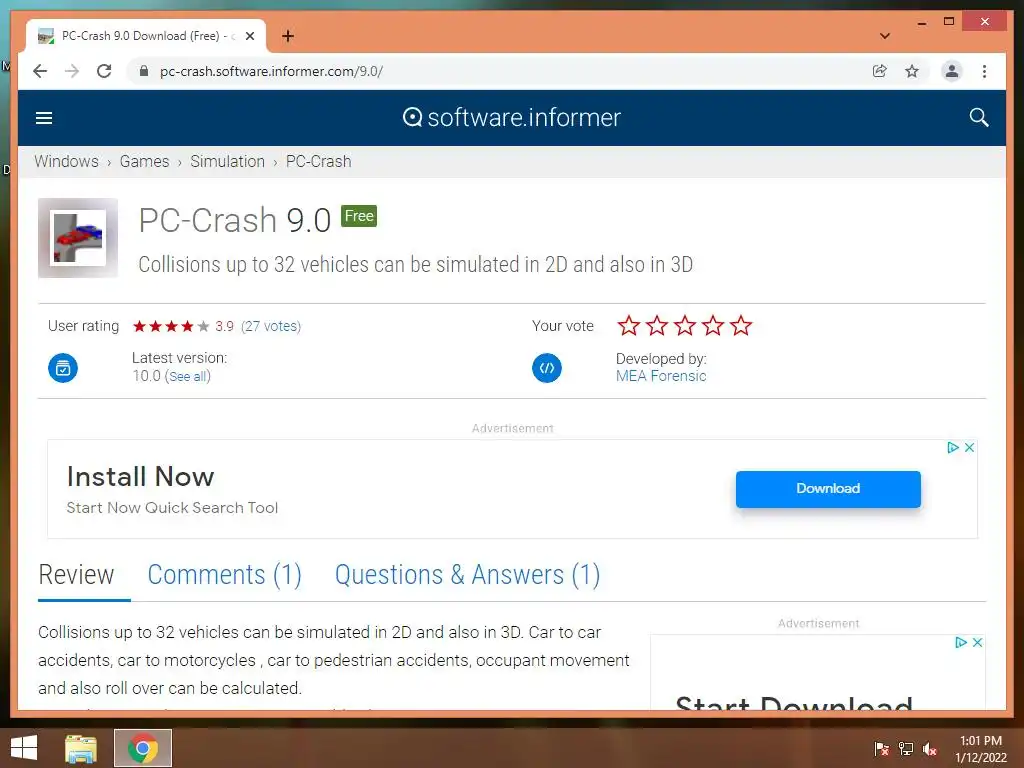
Task: Click the site search magnifier icon
Action: coord(978,118)
